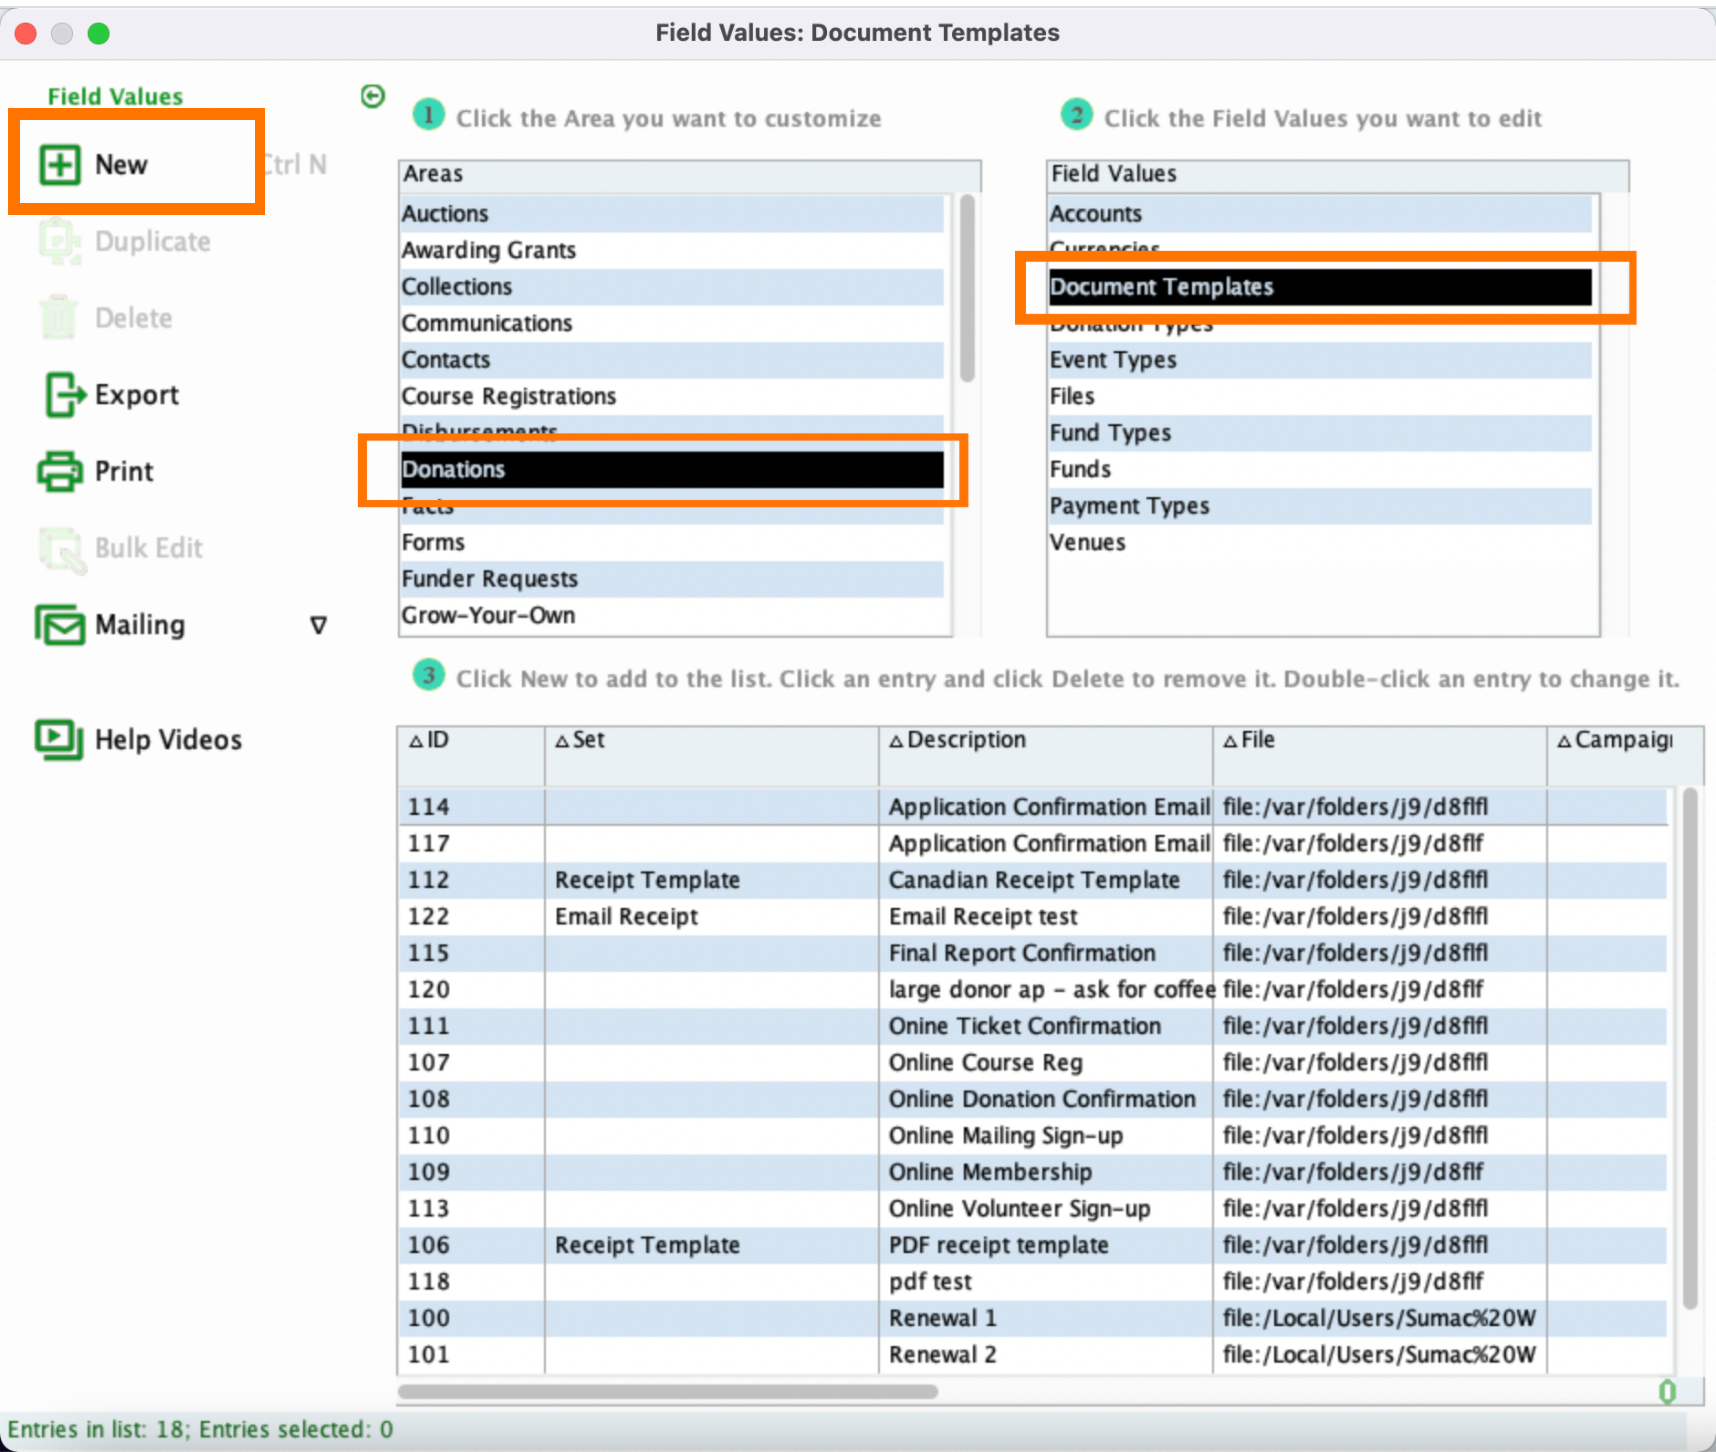1716x1452 pixels.
Task: Collapse sidebar with green arrow circle icon
Action: click(x=372, y=96)
